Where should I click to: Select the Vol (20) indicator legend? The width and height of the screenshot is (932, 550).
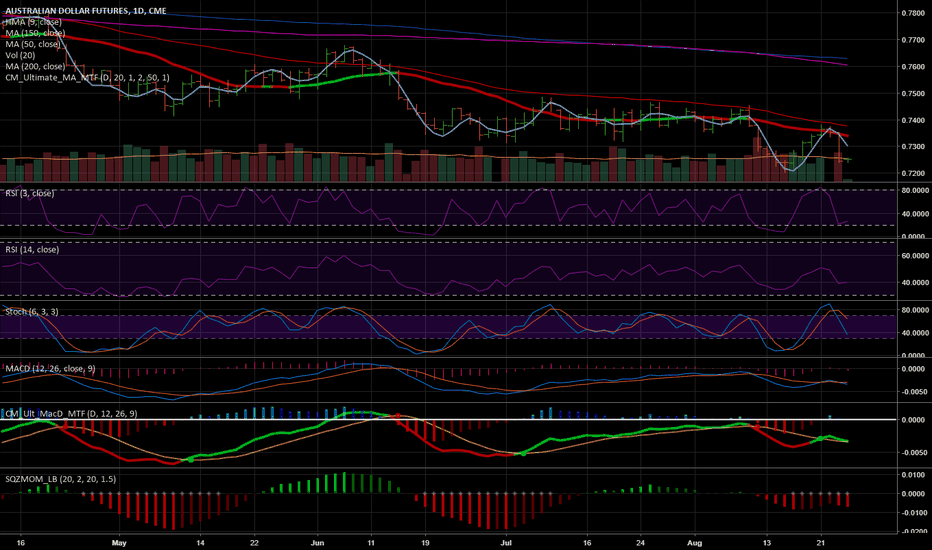20,55
